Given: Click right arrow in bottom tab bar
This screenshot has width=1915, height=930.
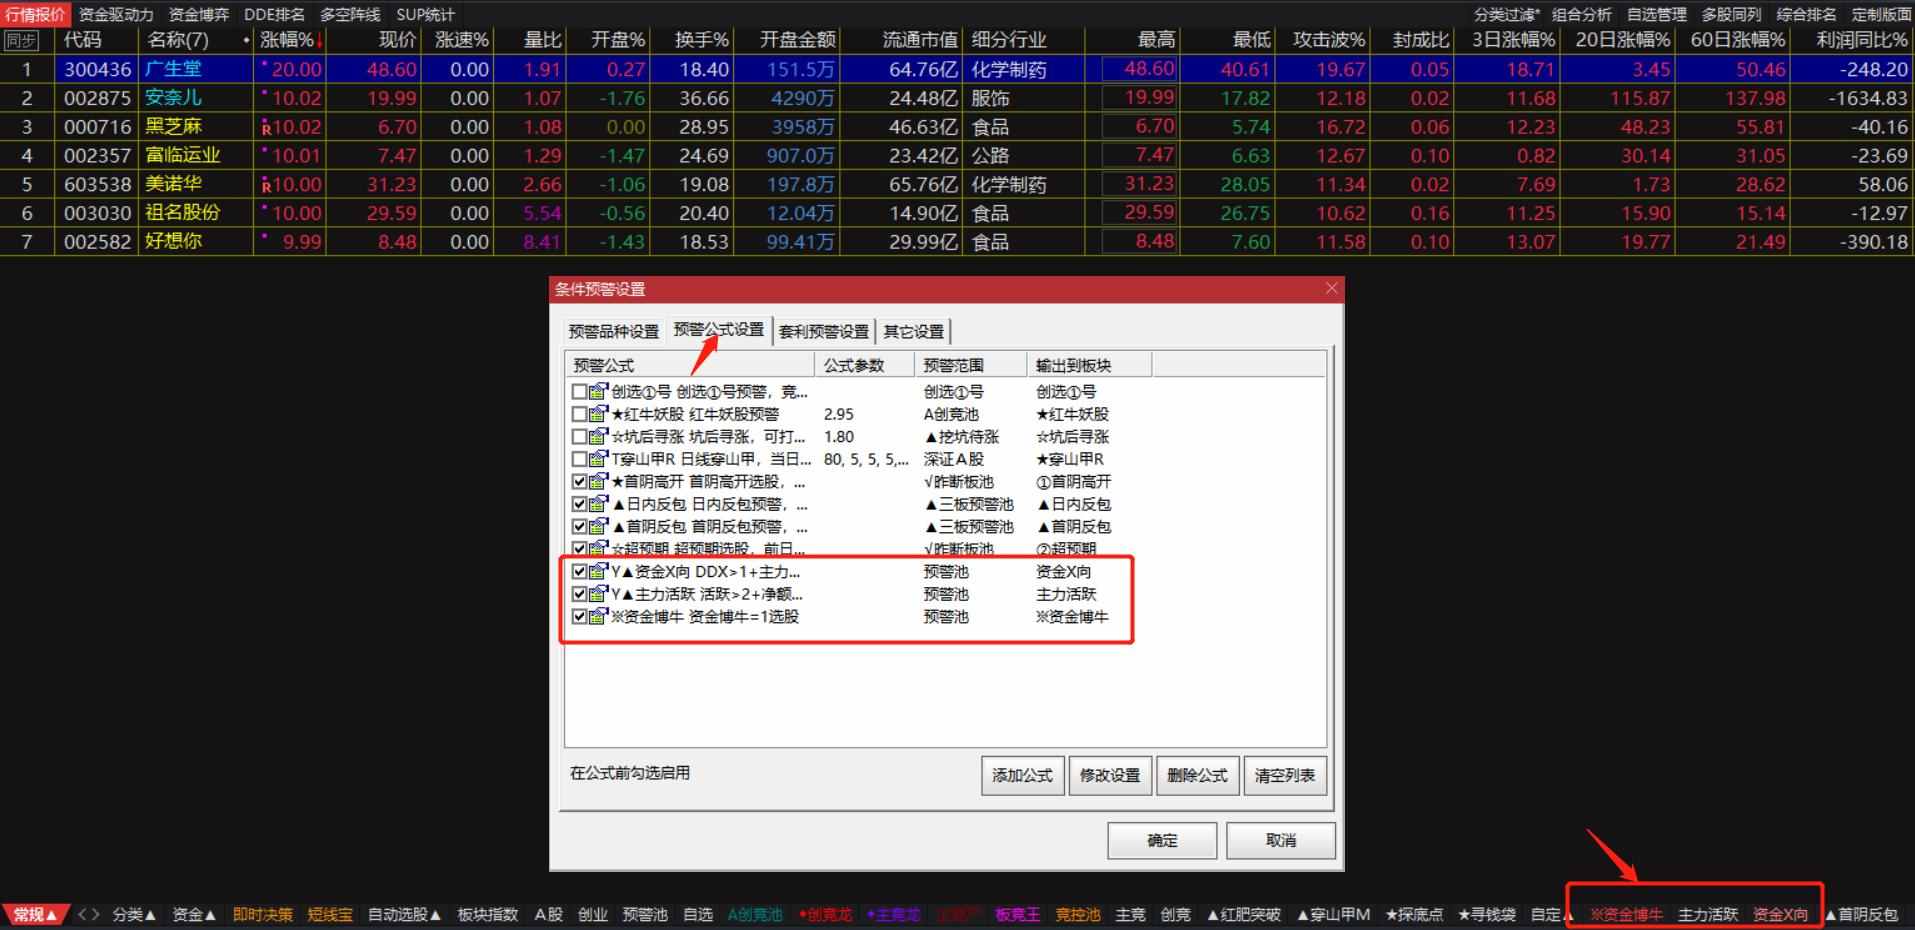Looking at the screenshot, I should click(x=95, y=914).
